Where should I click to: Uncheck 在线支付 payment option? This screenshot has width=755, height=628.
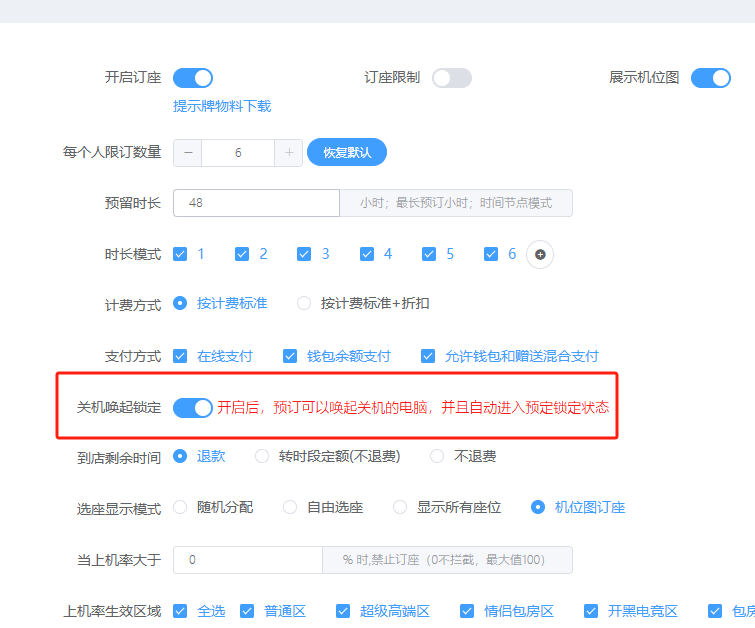[180, 356]
